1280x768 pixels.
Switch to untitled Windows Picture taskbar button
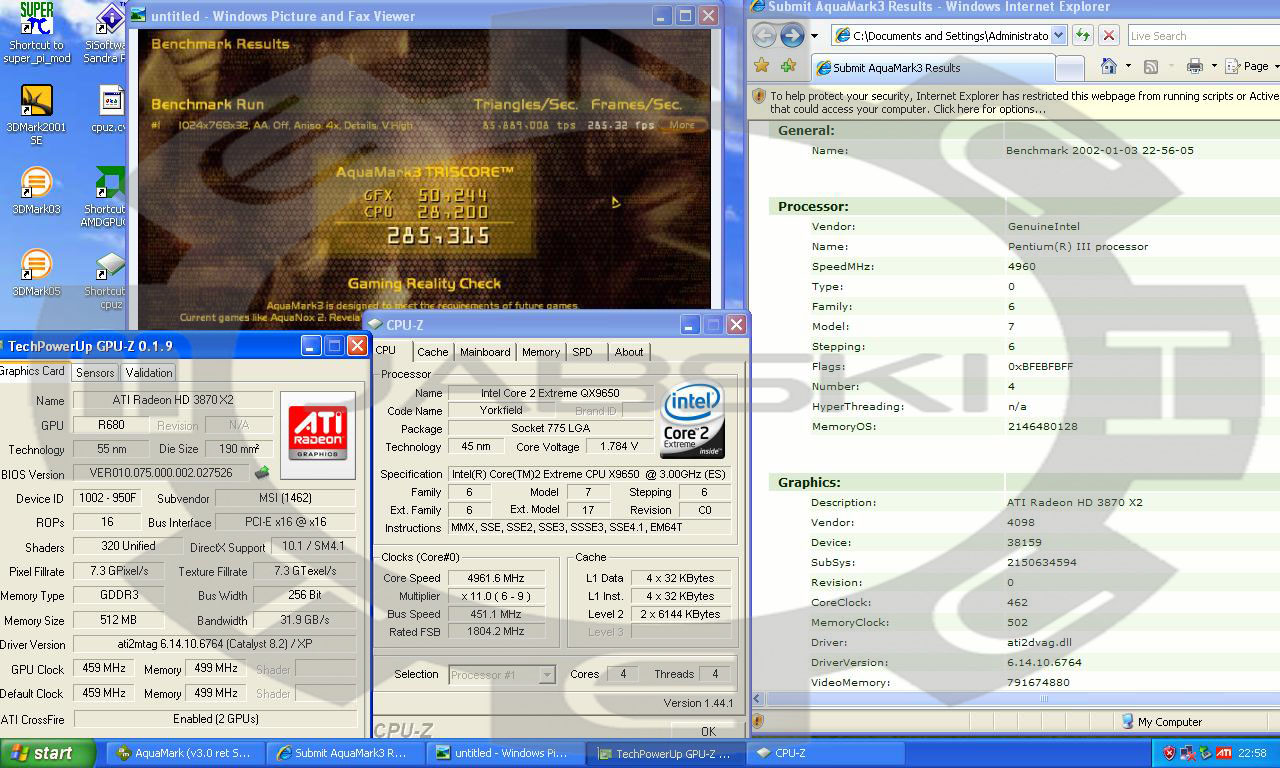coord(506,753)
